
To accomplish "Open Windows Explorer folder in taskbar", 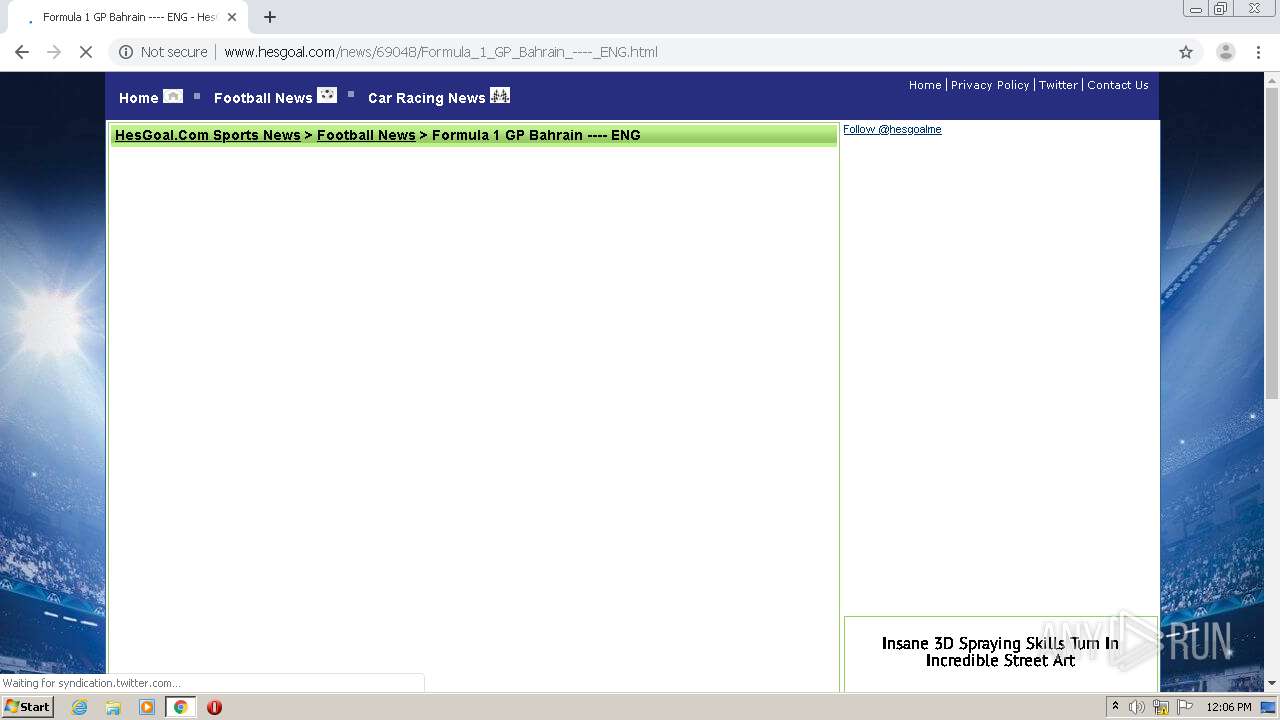I will pos(113,707).
